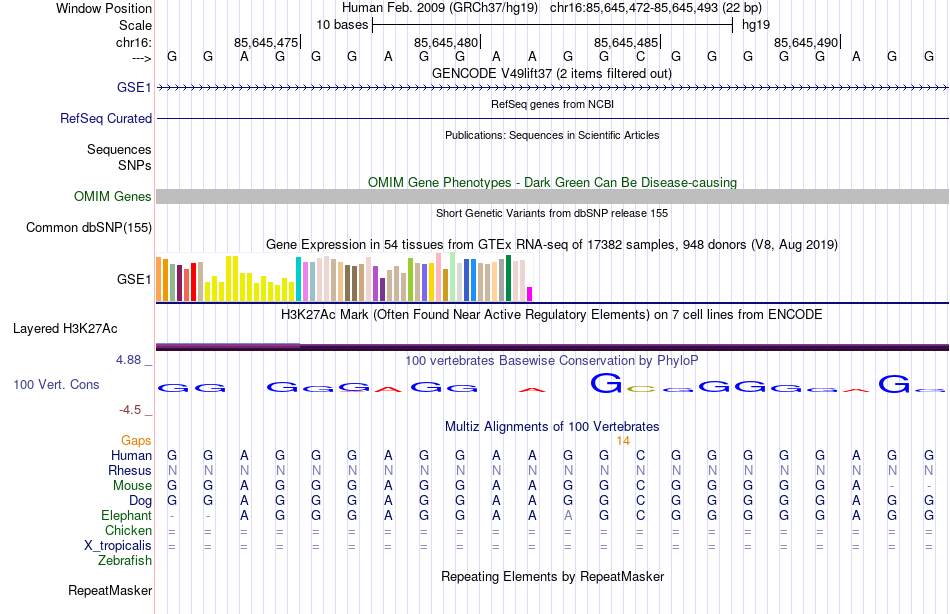Screen dimensions: 950x614
Task: Open the GSE1 gene in GENCODE track
Action: [134, 87]
